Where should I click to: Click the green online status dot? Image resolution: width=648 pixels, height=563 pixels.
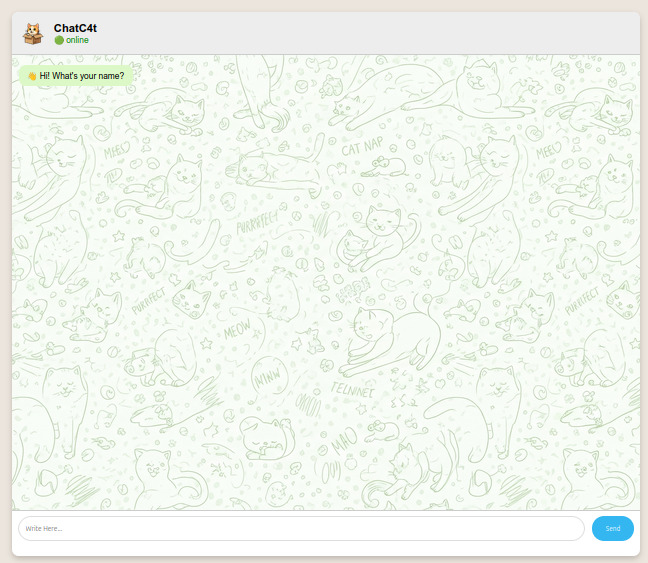point(59,41)
